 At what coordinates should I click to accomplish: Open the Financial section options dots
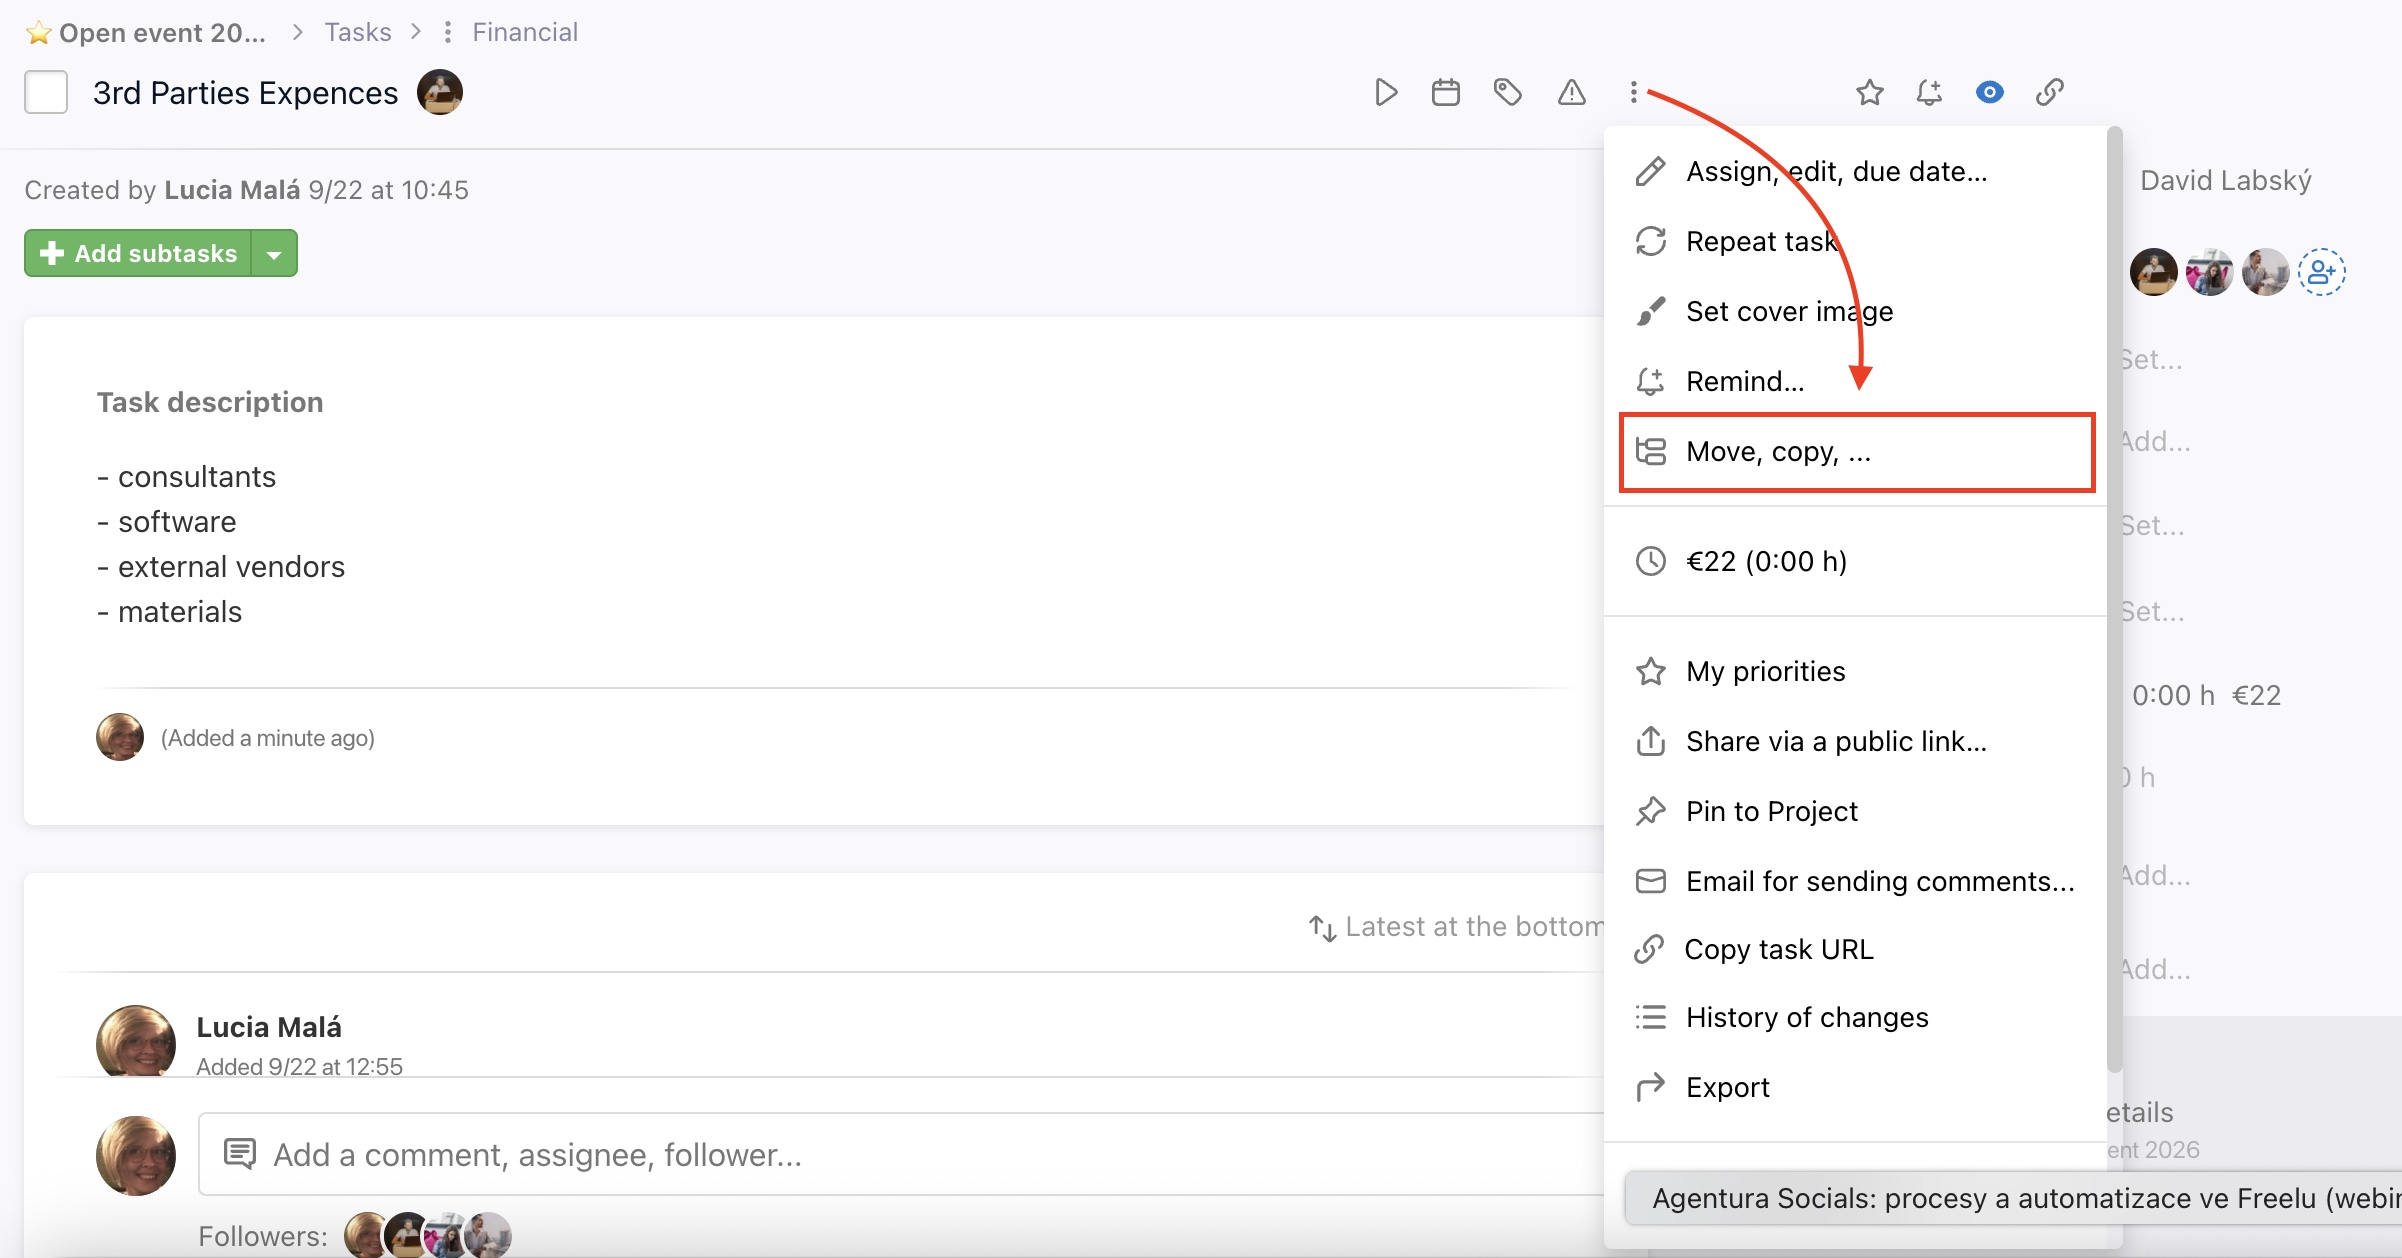click(x=448, y=32)
